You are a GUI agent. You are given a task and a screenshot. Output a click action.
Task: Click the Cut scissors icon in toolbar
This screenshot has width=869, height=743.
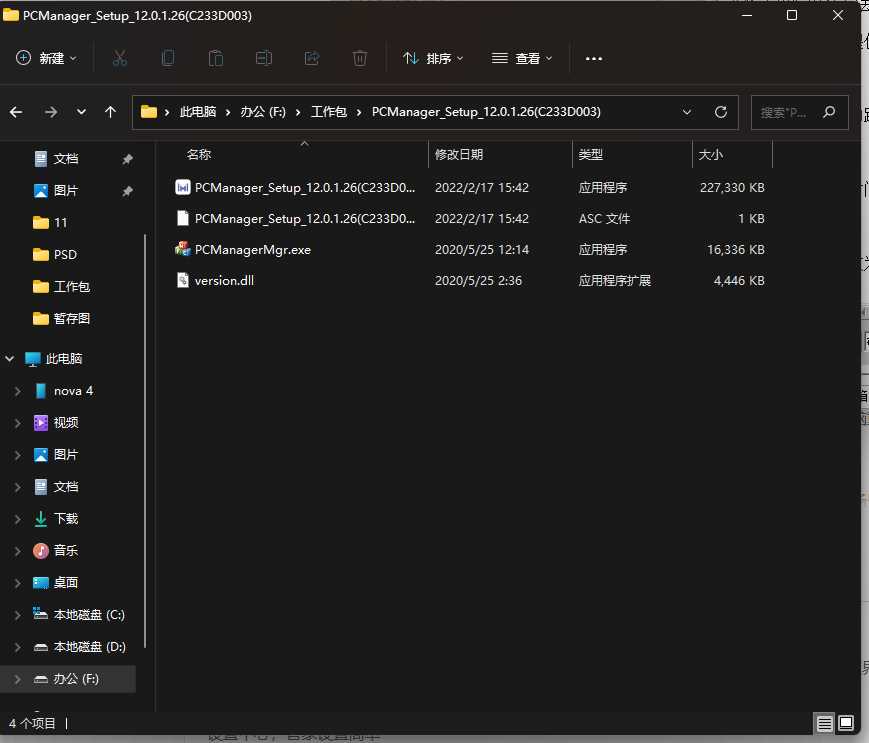point(120,58)
